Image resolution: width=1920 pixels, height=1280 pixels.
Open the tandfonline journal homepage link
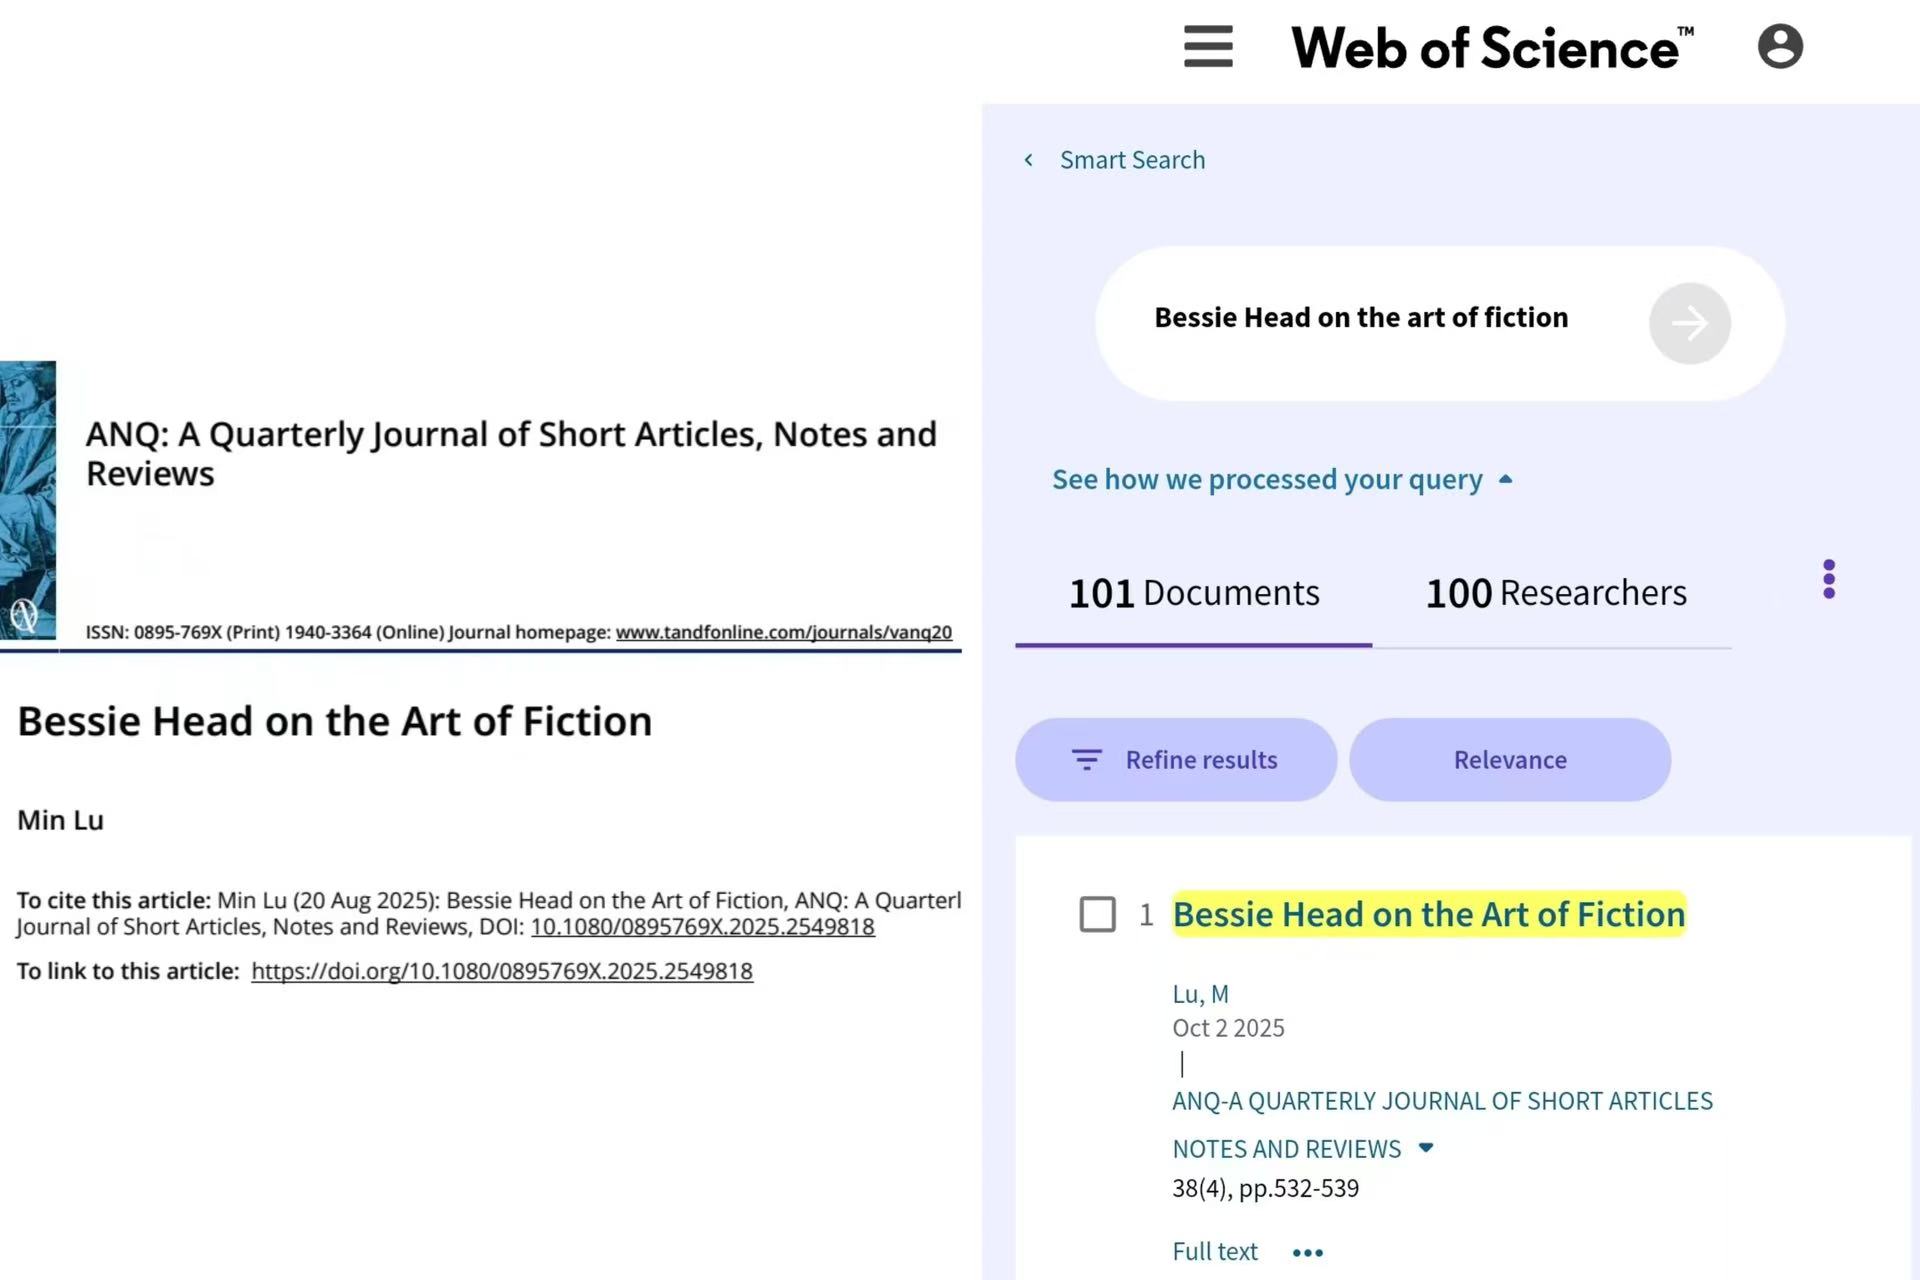pos(783,632)
